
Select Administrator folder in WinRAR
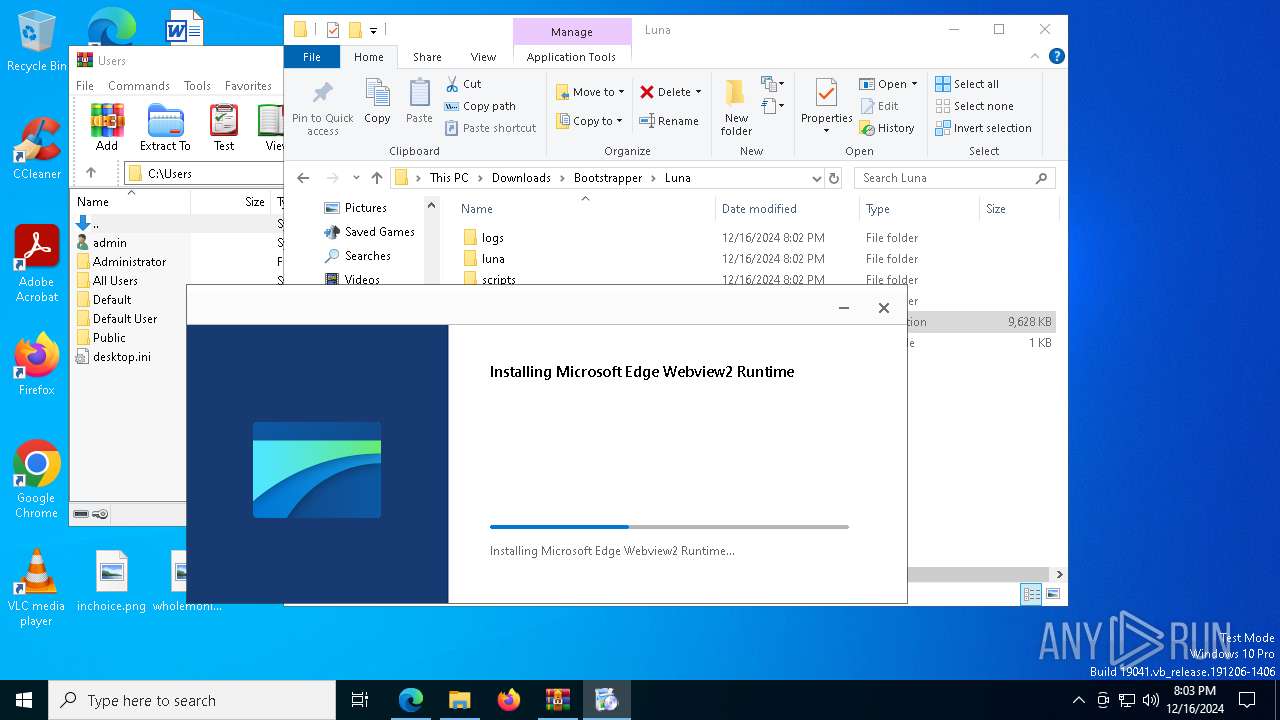[x=129, y=262]
